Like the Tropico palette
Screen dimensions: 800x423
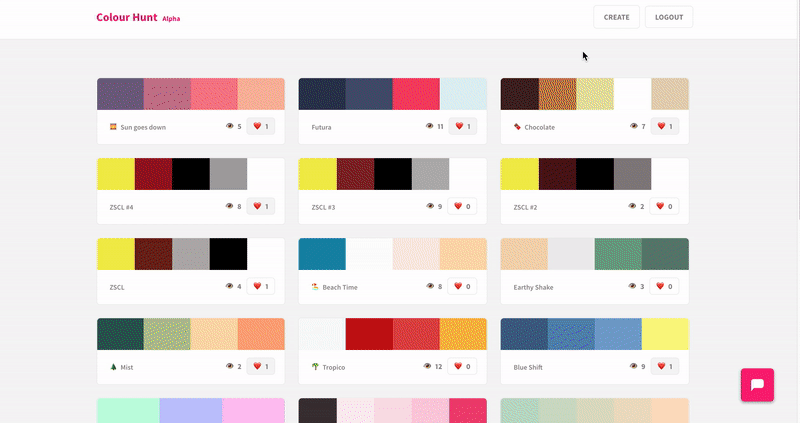(462, 366)
